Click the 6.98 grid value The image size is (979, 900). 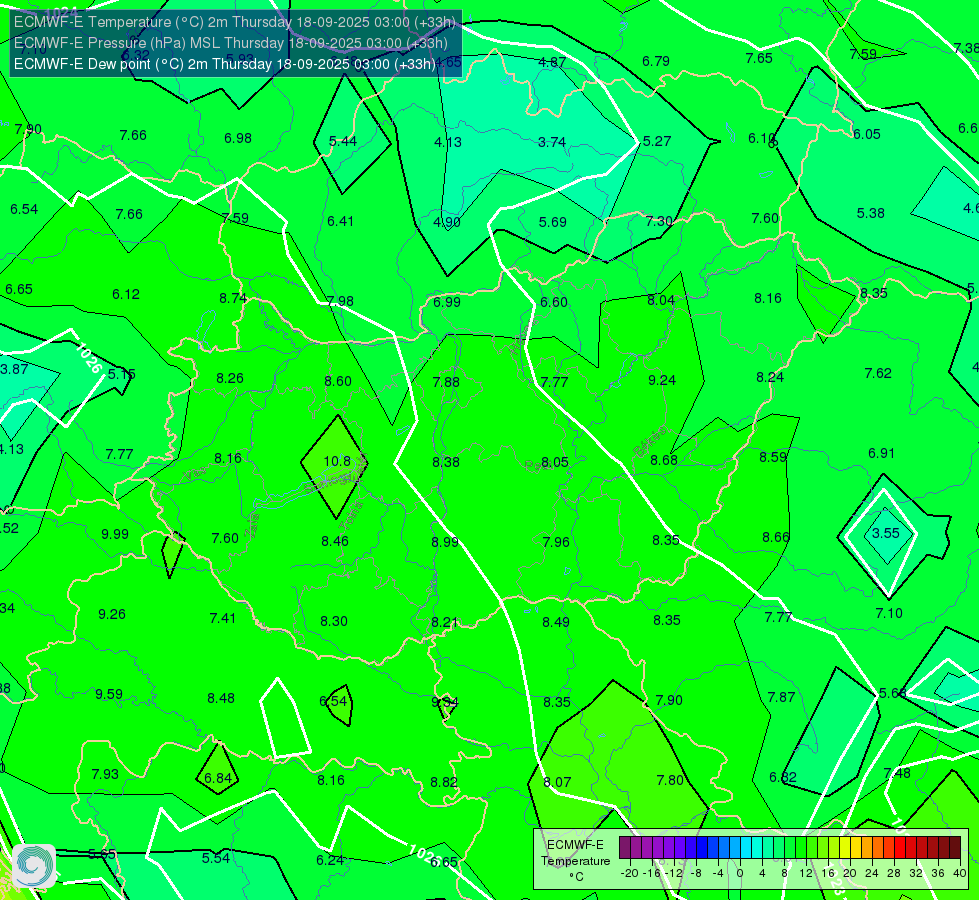[x=238, y=138]
